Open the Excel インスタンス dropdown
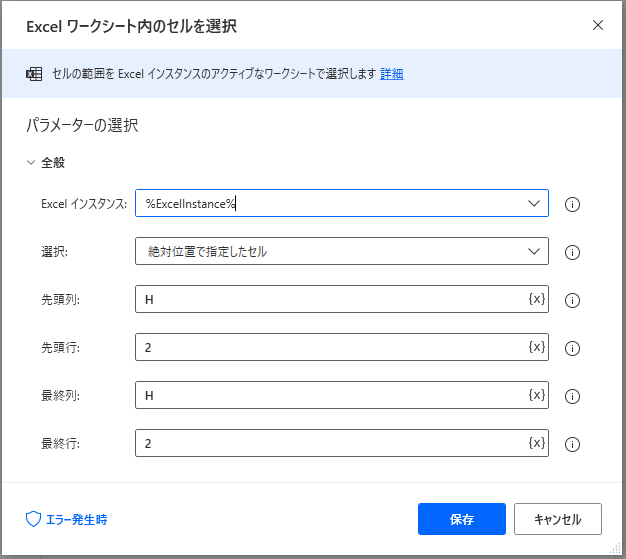The image size is (626, 559). tap(533, 204)
